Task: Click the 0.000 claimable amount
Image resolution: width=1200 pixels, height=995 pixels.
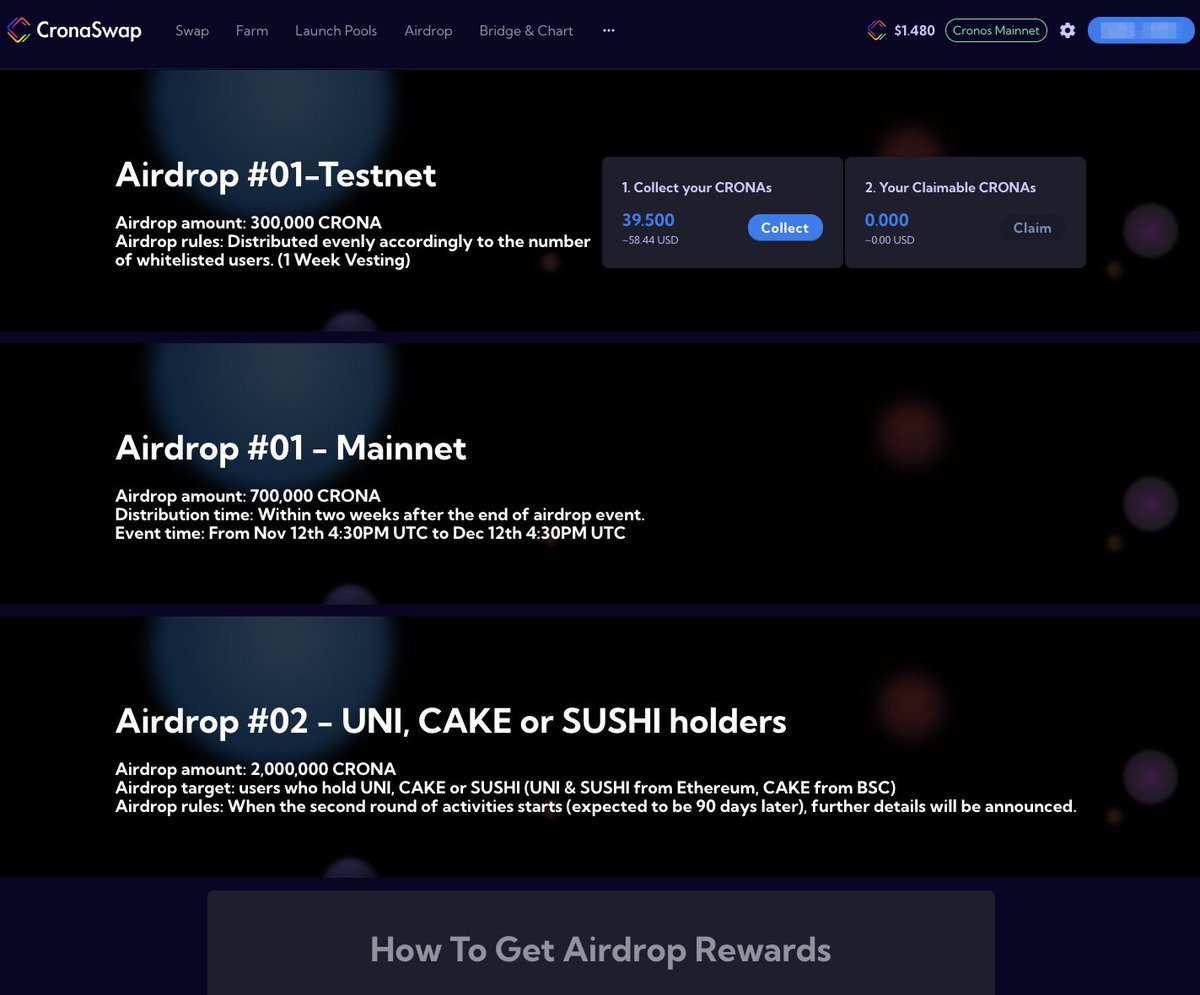Action: (x=887, y=220)
